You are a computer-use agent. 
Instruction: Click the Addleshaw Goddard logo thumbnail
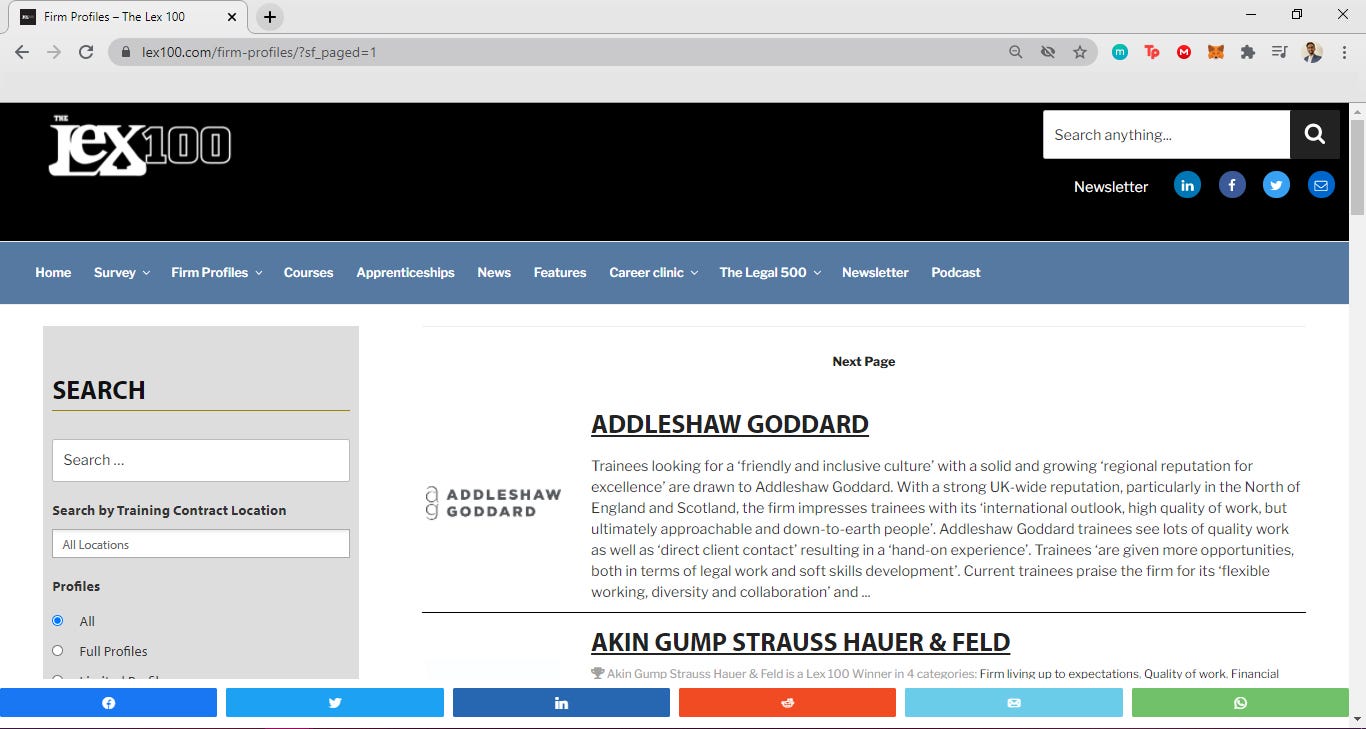click(493, 503)
